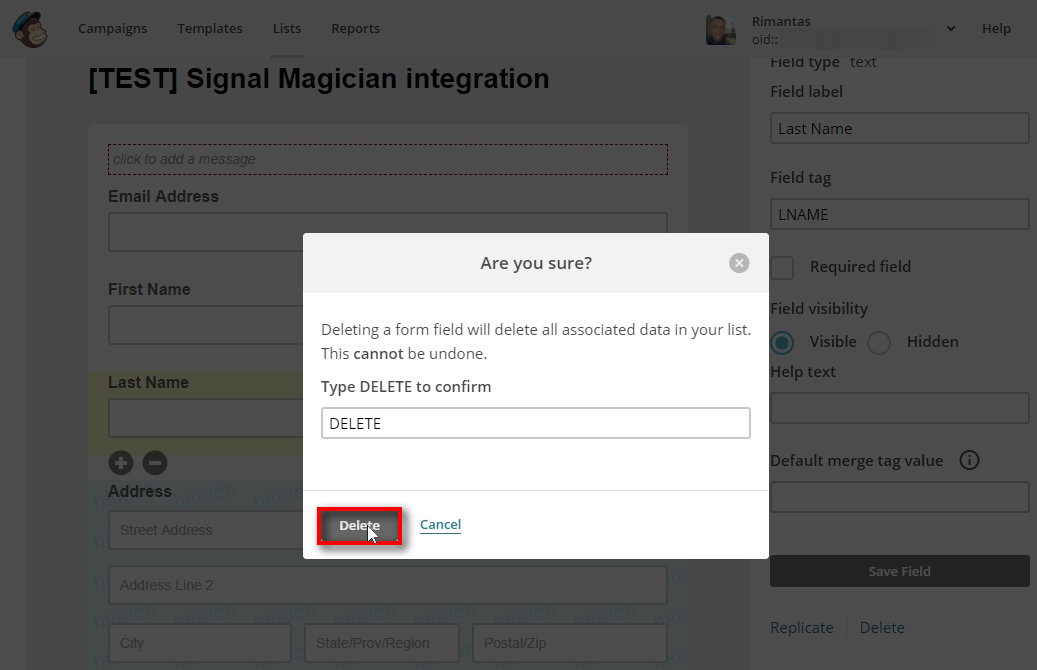Viewport: 1037px width, 670px height.
Task: Click the Replicate link
Action: pyautogui.click(x=802, y=628)
